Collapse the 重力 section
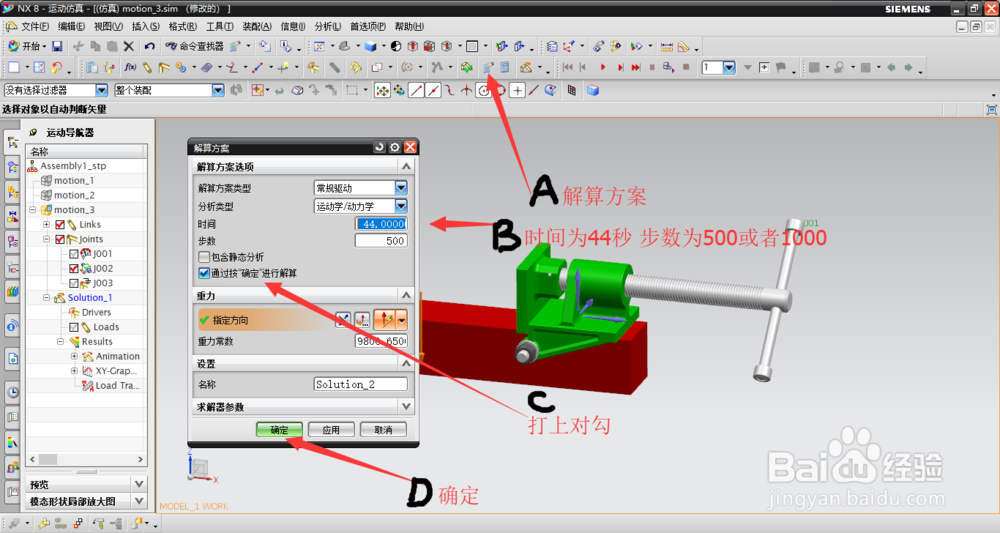The width and height of the screenshot is (1000, 533). click(x=406, y=295)
